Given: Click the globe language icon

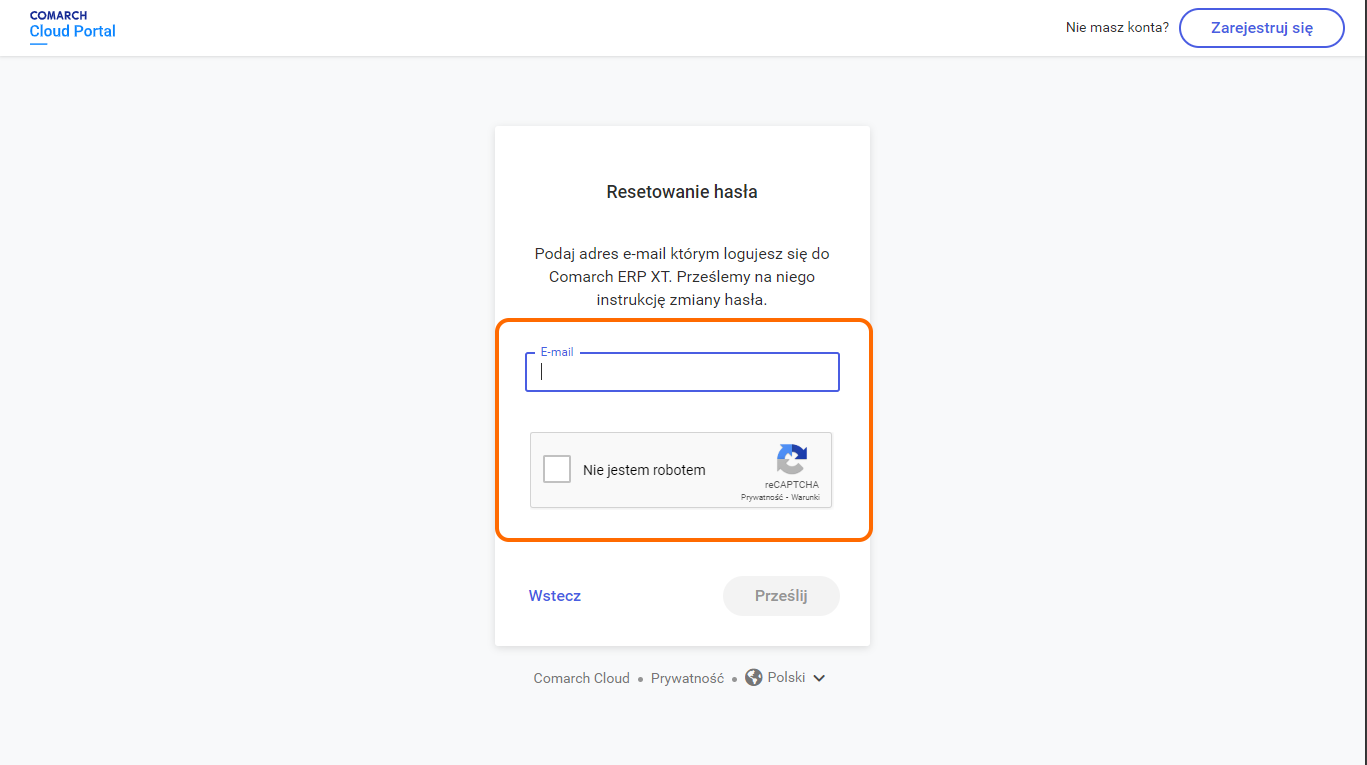Looking at the screenshot, I should pyautogui.click(x=754, y=678).
